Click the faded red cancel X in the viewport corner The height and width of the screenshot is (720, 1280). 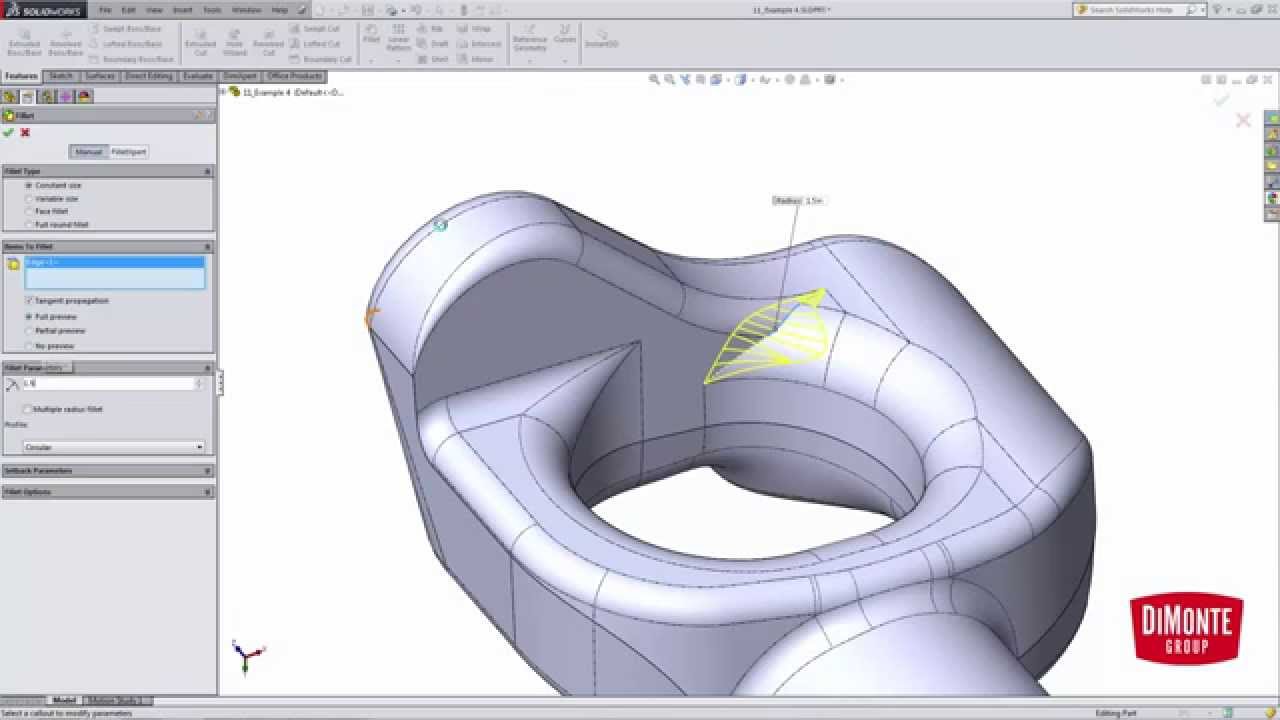[x=1243, y=120]
